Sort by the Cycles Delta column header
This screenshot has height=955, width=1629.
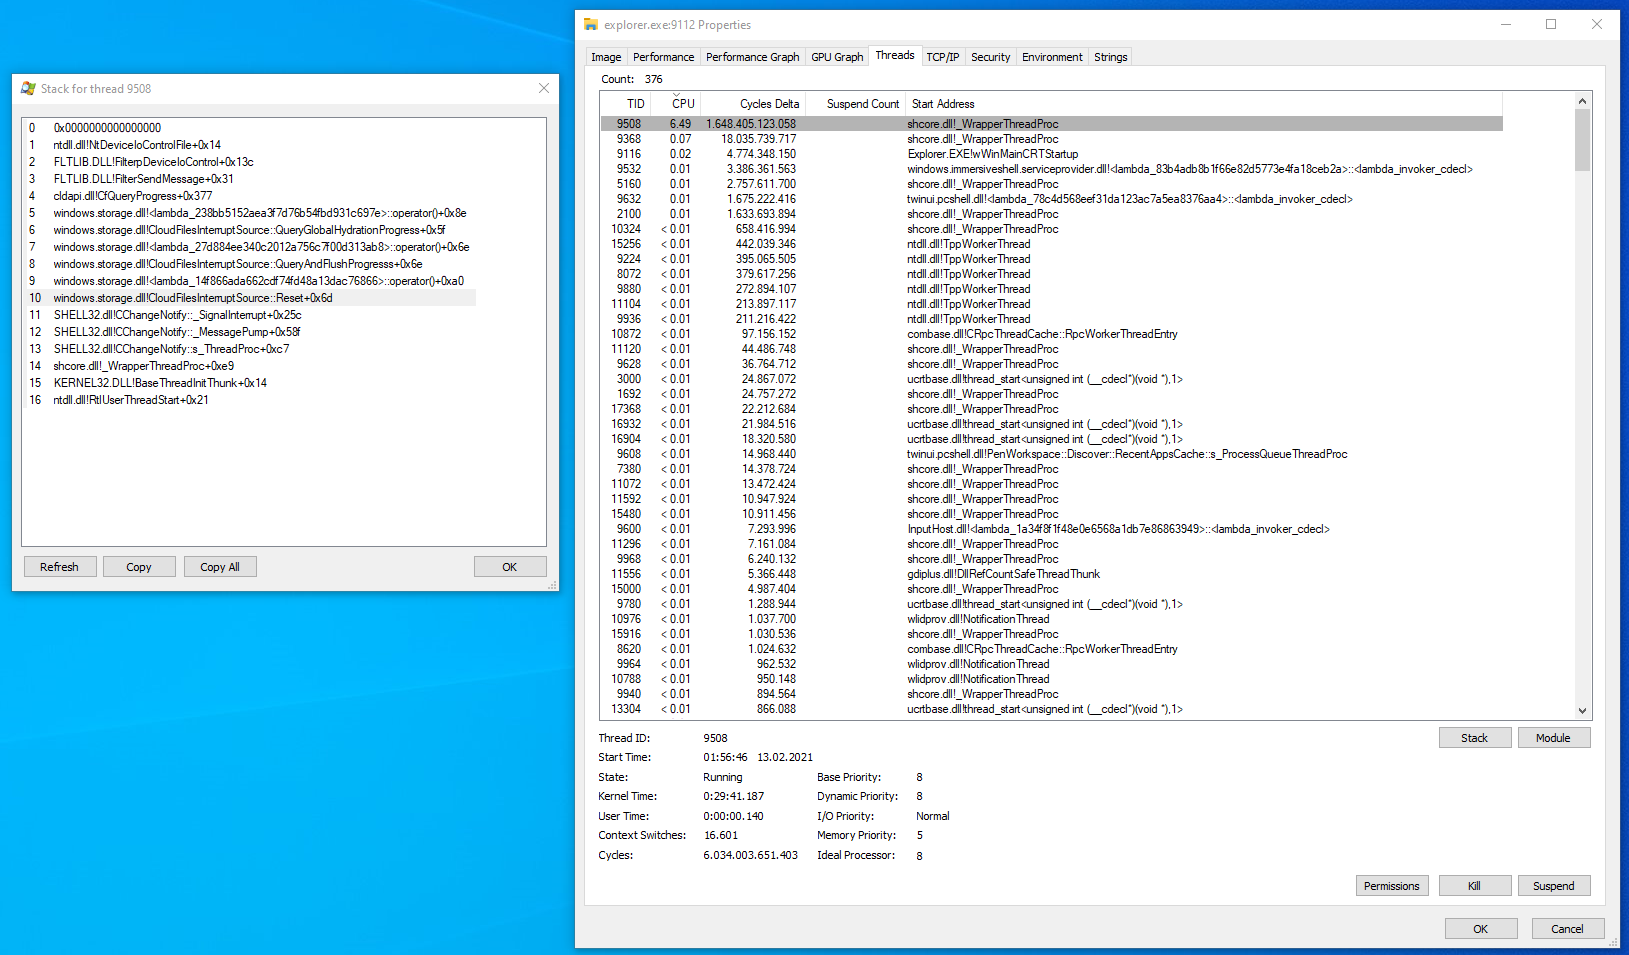[753, 104]
